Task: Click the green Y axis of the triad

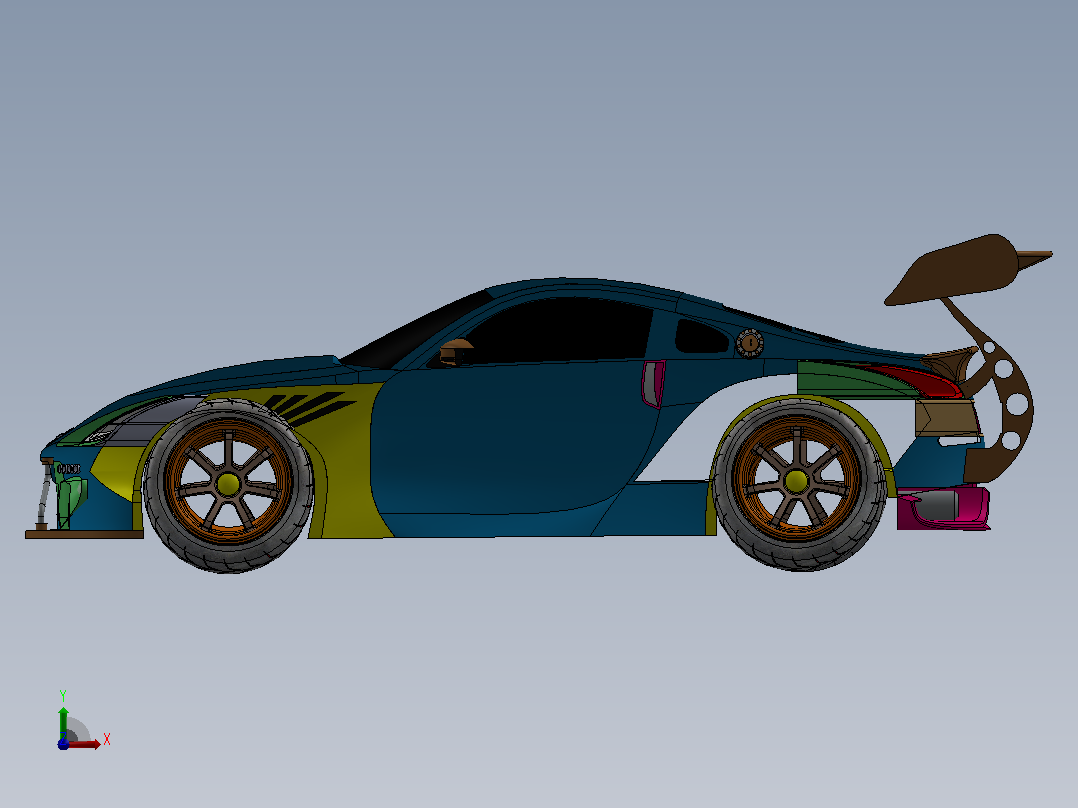Action: click(x=63, y=723)
